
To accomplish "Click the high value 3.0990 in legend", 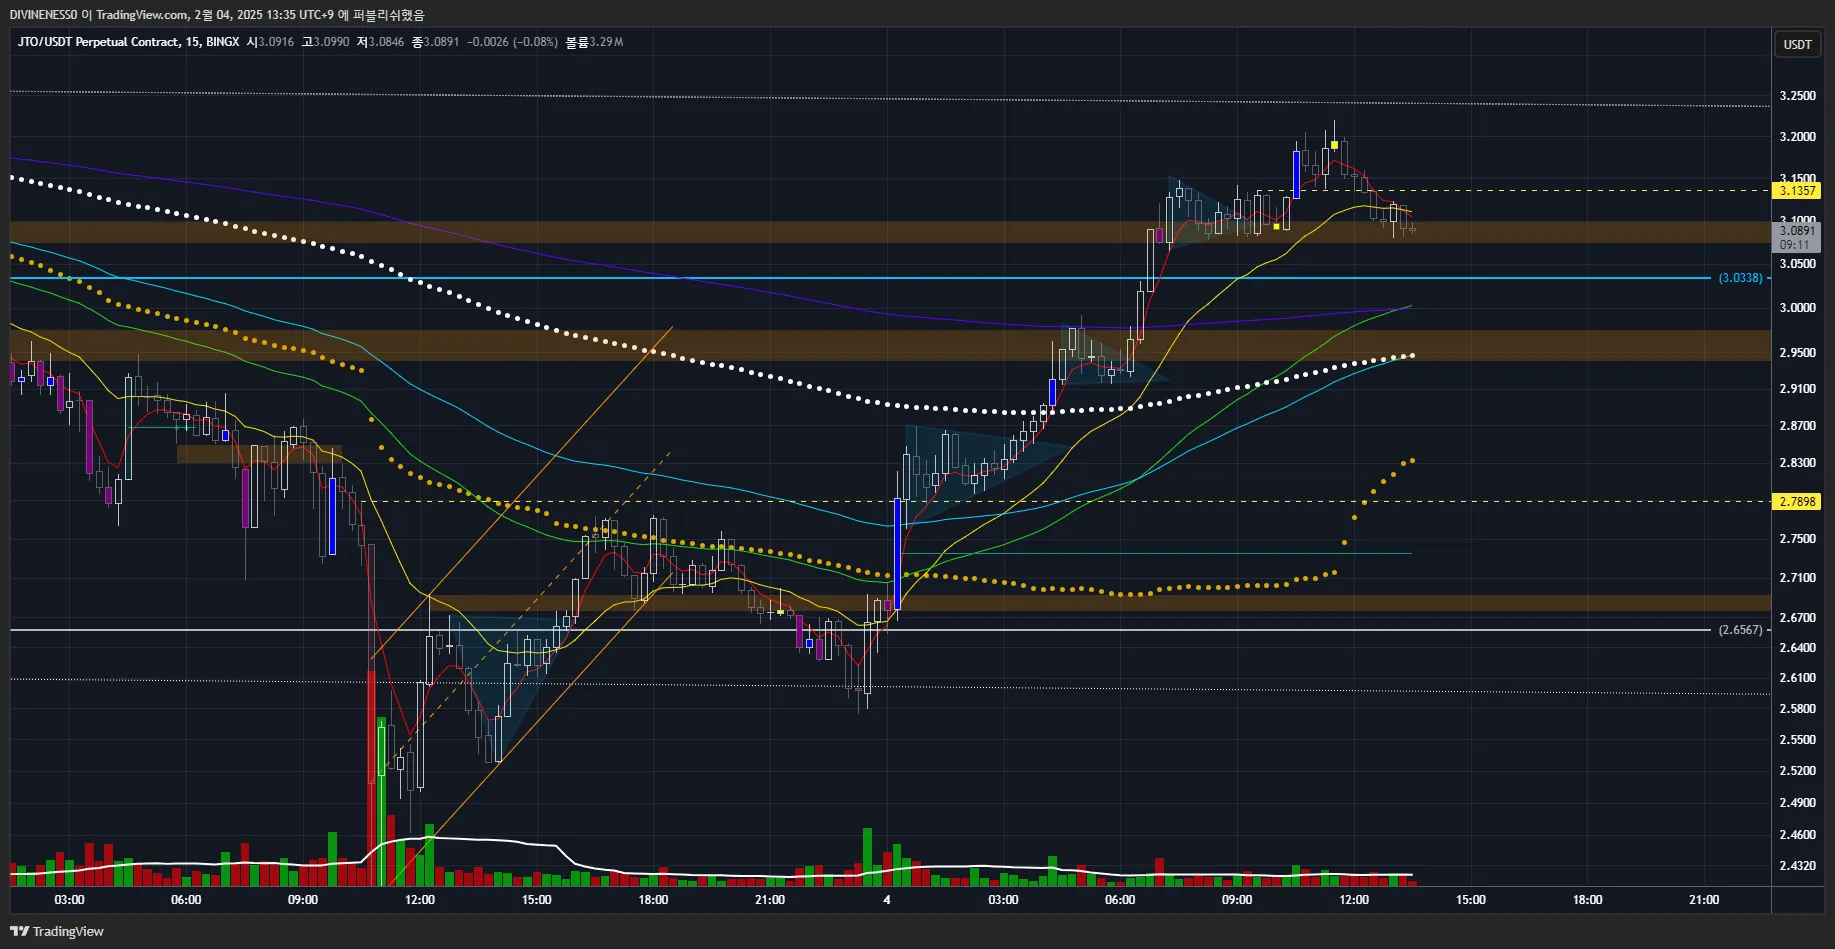I will coord(331,42).
